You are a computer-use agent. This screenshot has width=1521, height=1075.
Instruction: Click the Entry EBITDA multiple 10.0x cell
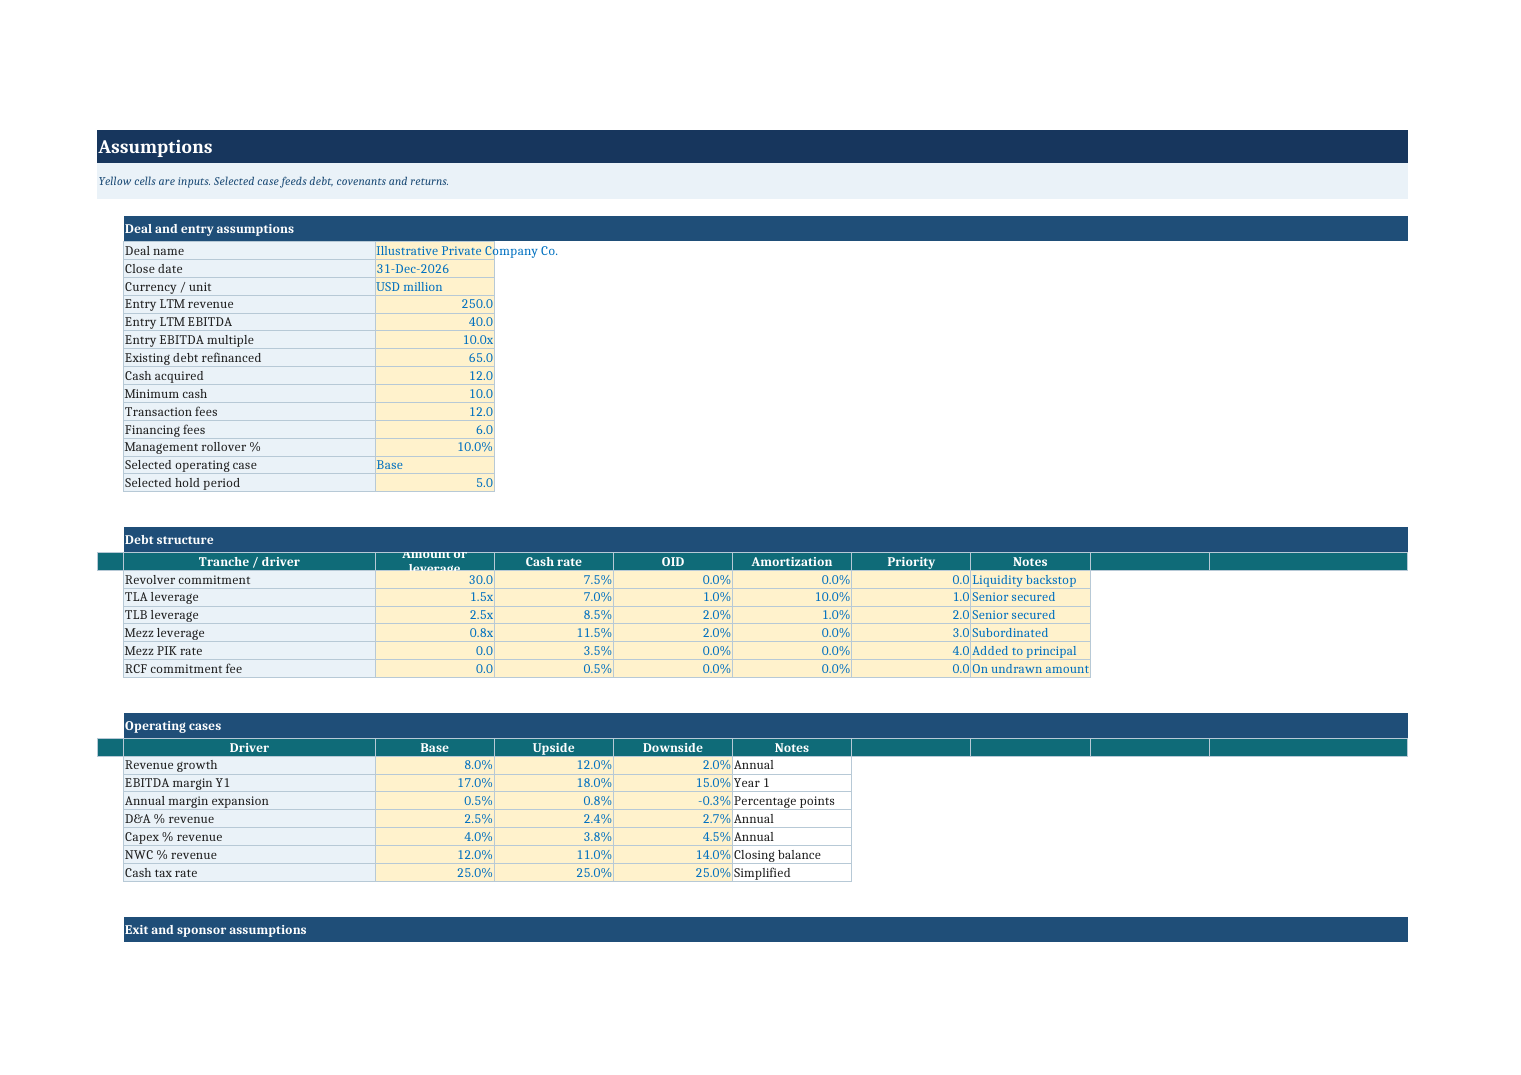point(435,340)
